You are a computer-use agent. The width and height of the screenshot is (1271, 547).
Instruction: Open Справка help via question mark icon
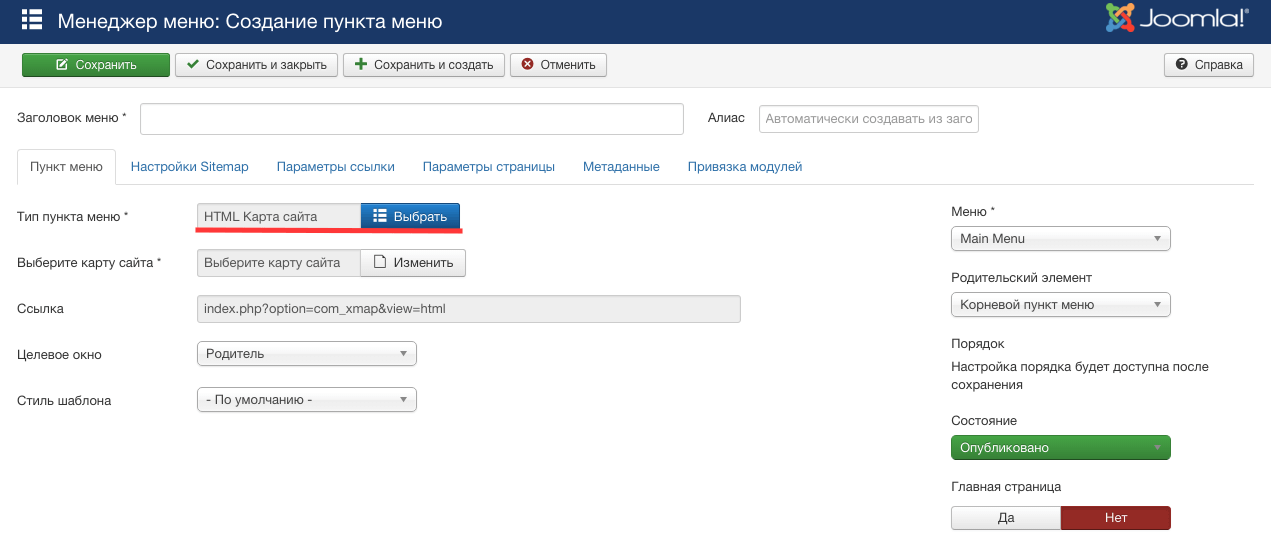pos(1182,65)
